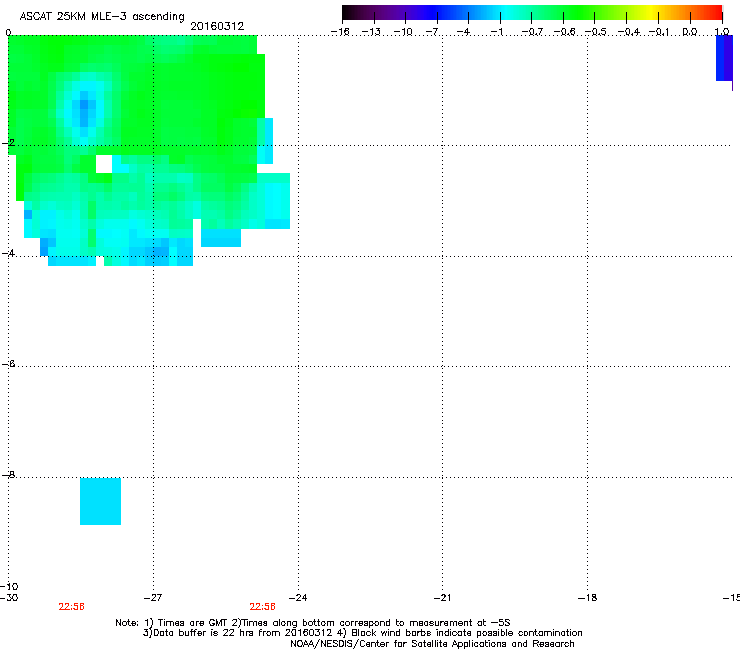Click the -0.4 color bar label
The height and width of the screenshot is (650, 740).
pos(629,32)
